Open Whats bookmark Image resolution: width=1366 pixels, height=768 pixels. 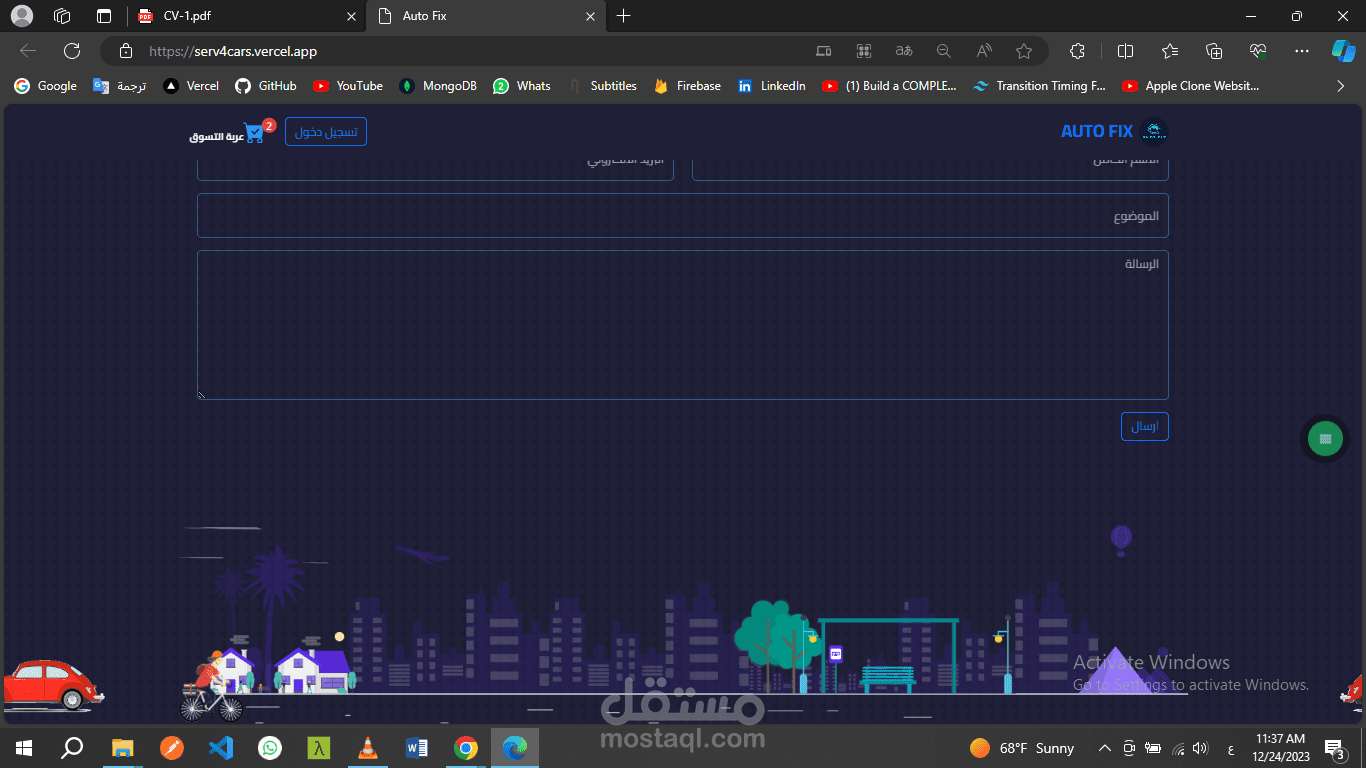tap(522, 86)
